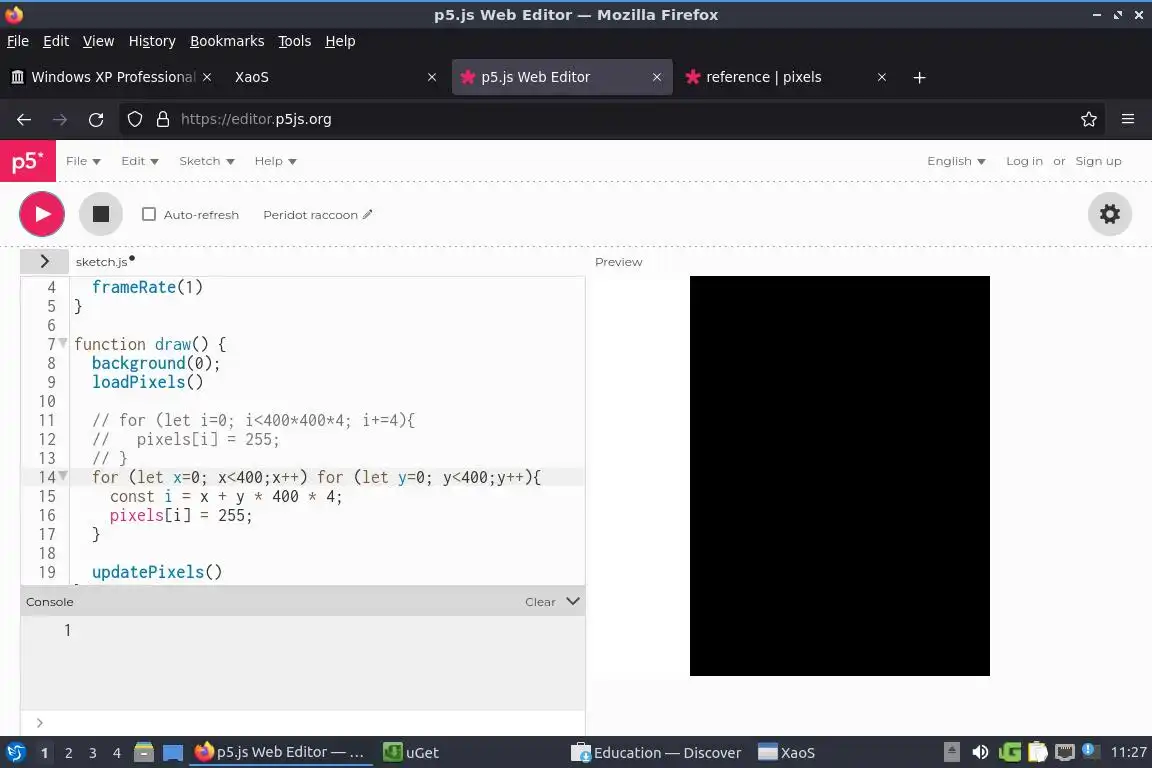Enable the Auto-refresh checkbox
Screen dimensions: 1152x768
pyautogui.click(x=149, y=214)
